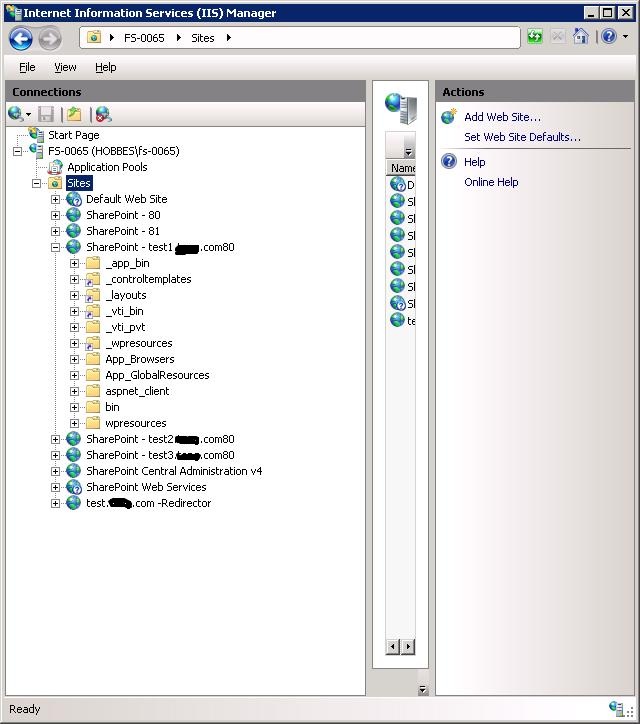Expand SharePoint Central Administration v4 node
Screen dimensions: 640x724
55,471
